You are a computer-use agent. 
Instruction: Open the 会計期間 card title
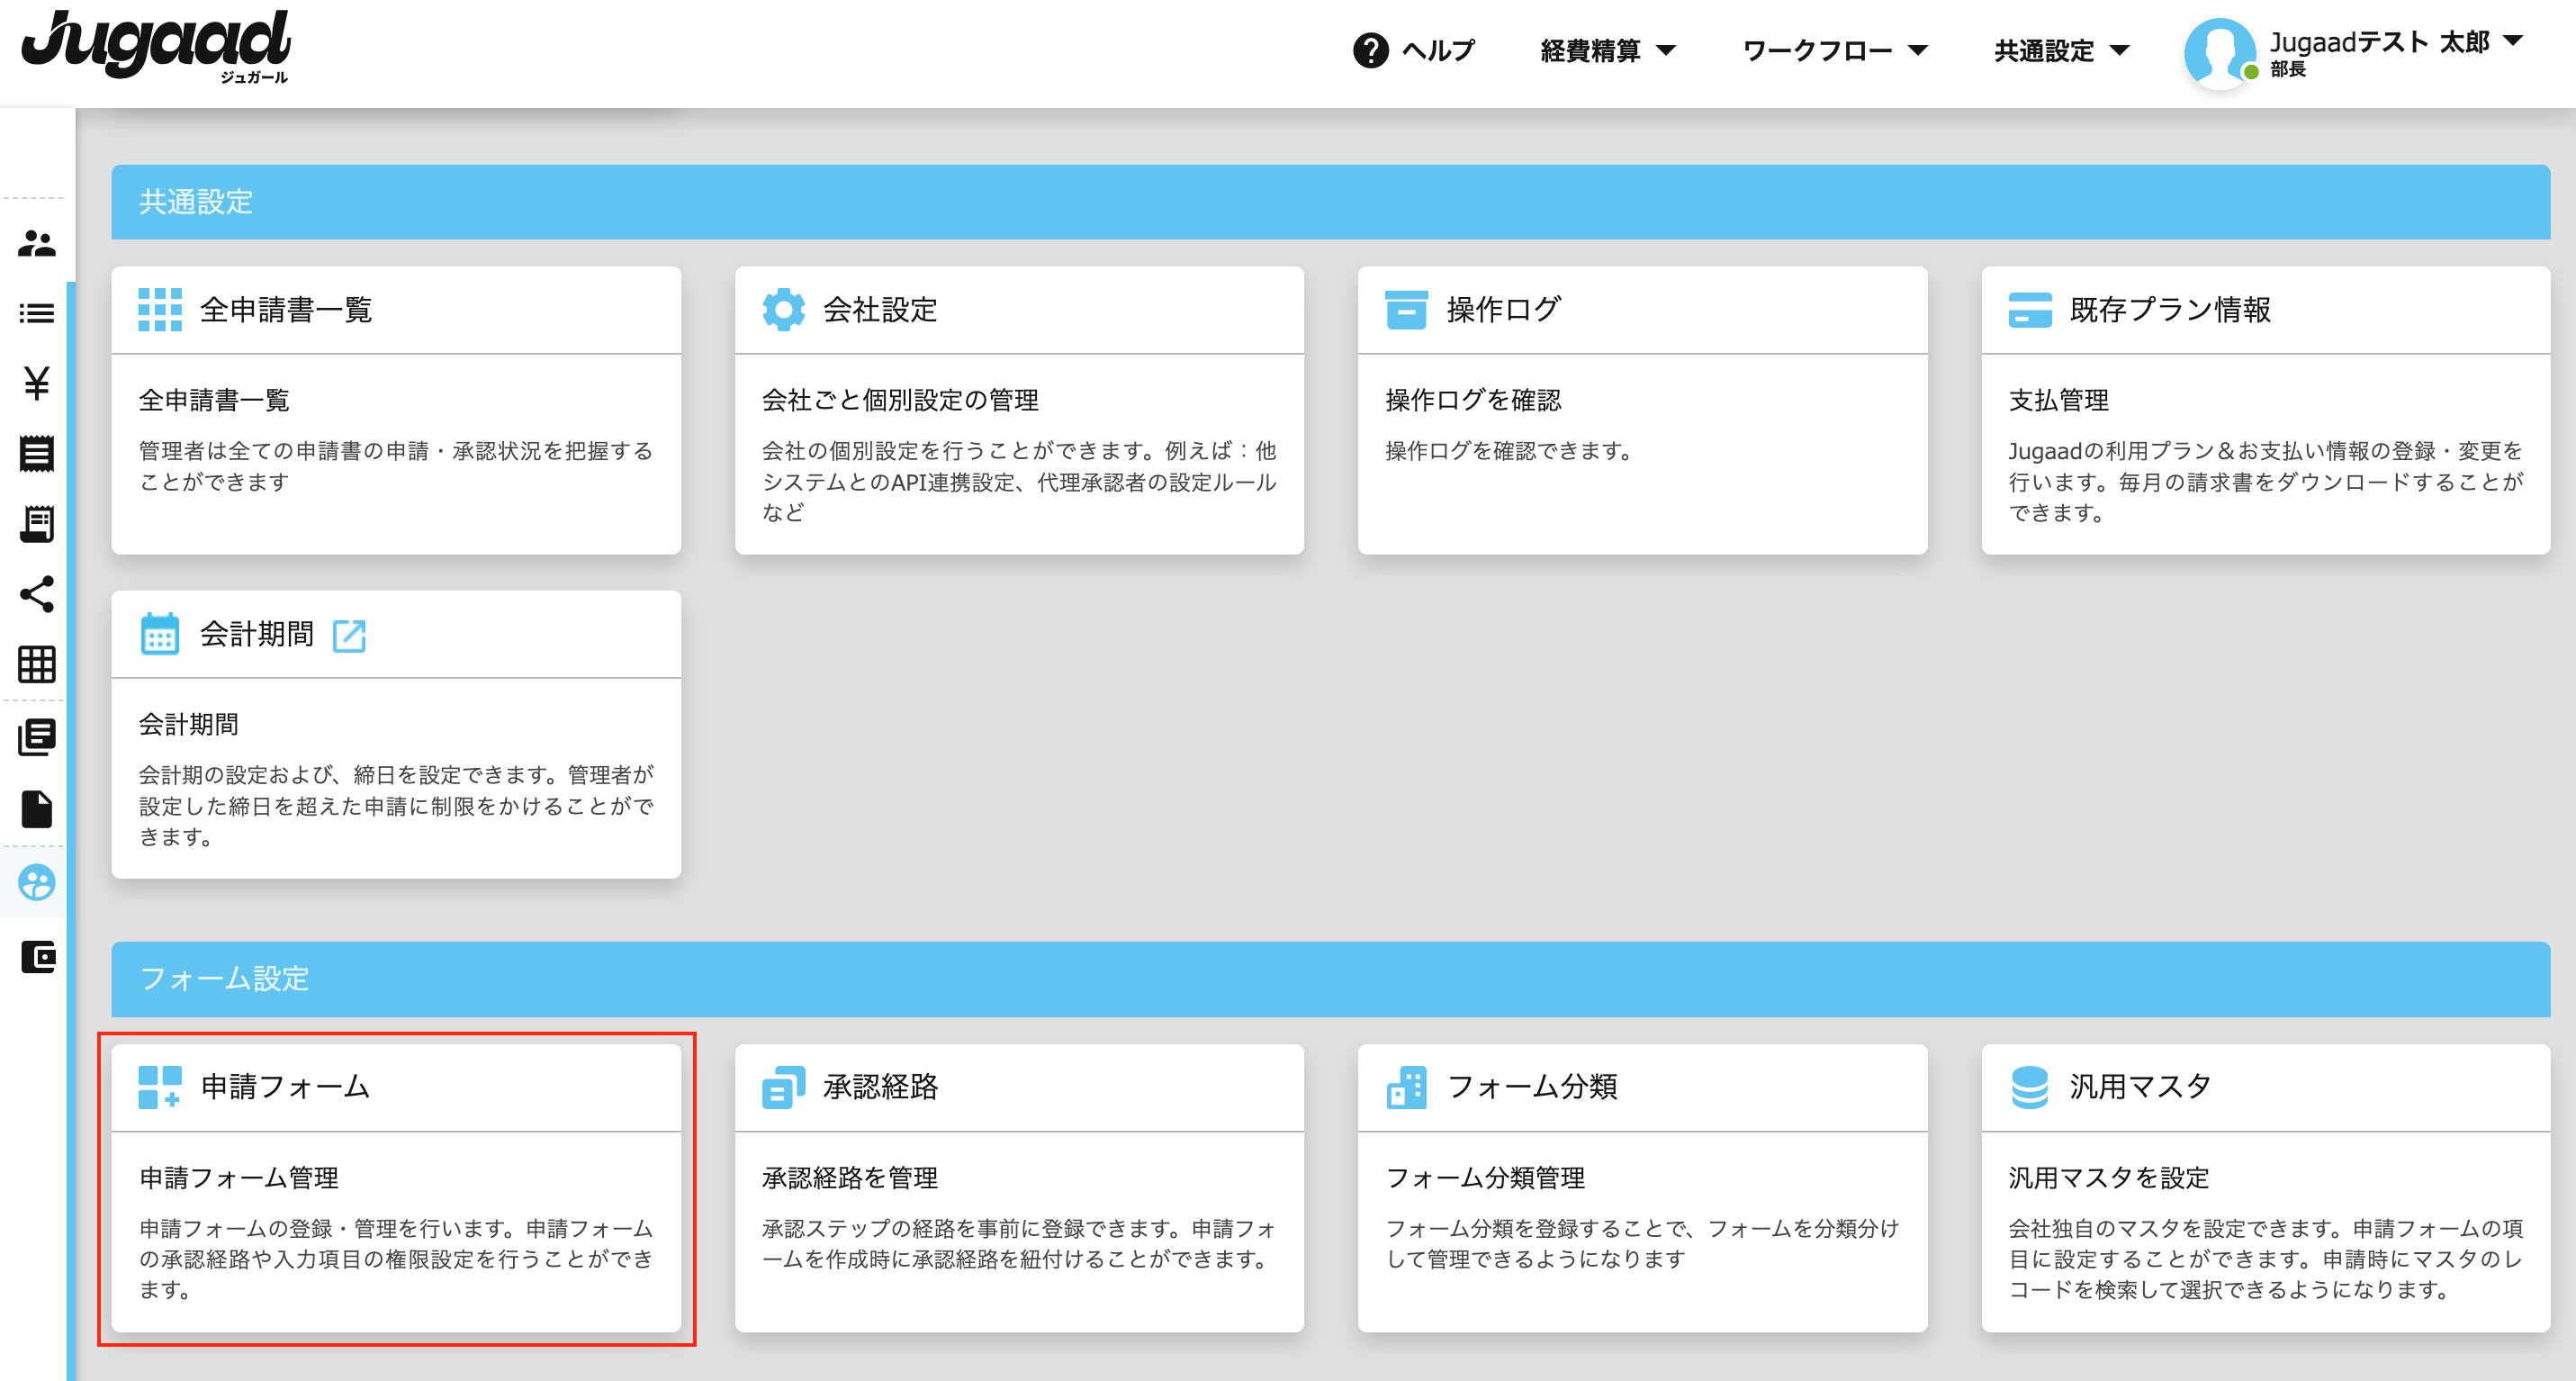[257, 634]
